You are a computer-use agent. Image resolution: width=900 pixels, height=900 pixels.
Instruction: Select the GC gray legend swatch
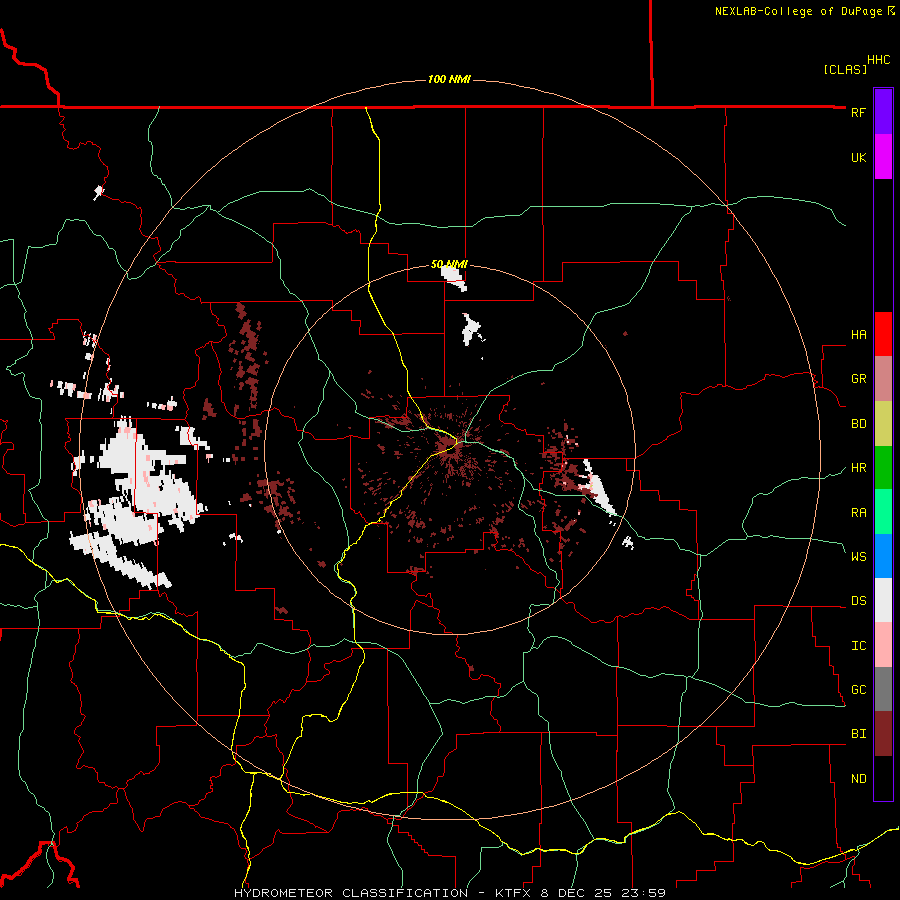point(883,689)
